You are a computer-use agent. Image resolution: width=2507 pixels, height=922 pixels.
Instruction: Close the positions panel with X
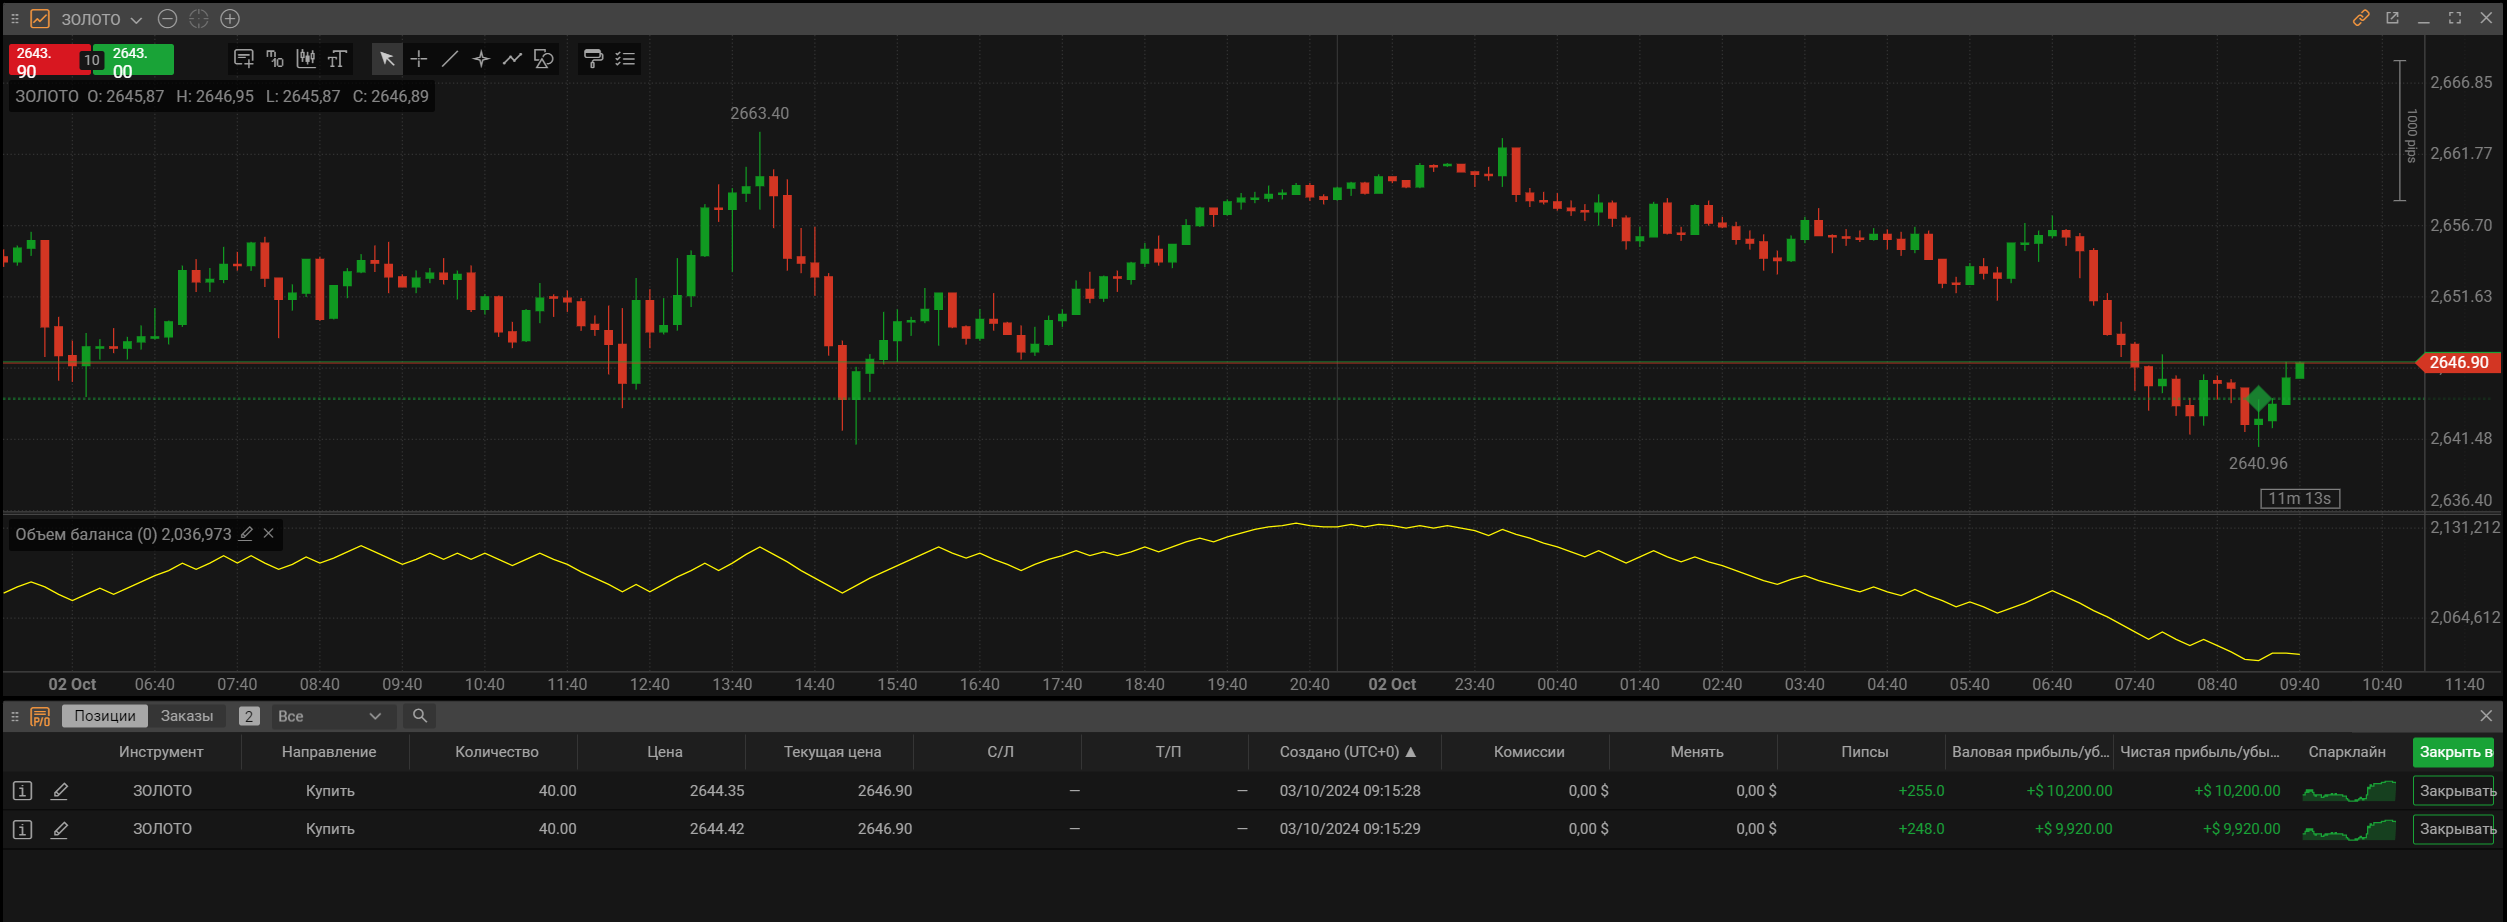2486,716
